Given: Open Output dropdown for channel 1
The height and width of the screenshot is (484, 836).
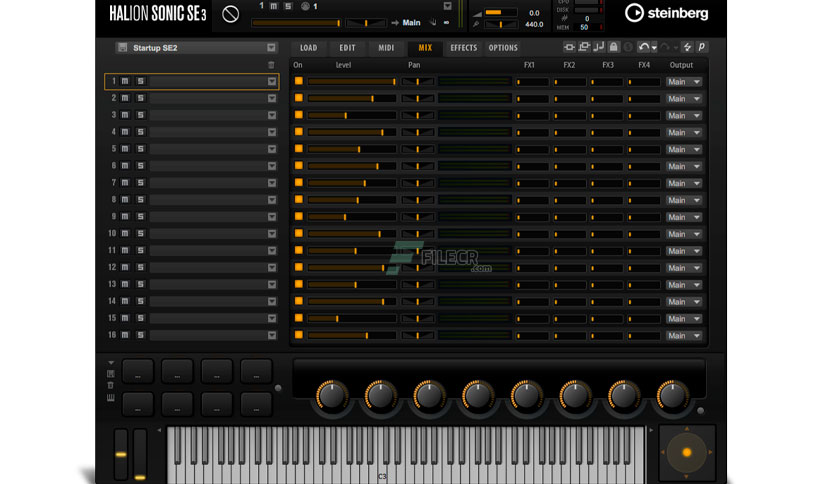Looking at the screenshot, I should click(x=684, y=82).
